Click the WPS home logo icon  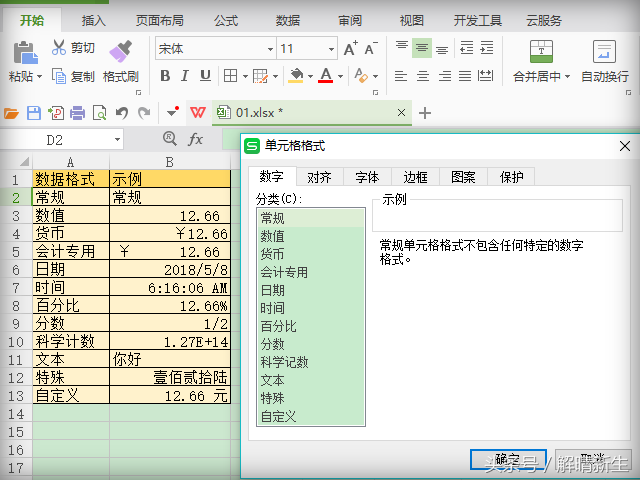(x=198, y=112)
